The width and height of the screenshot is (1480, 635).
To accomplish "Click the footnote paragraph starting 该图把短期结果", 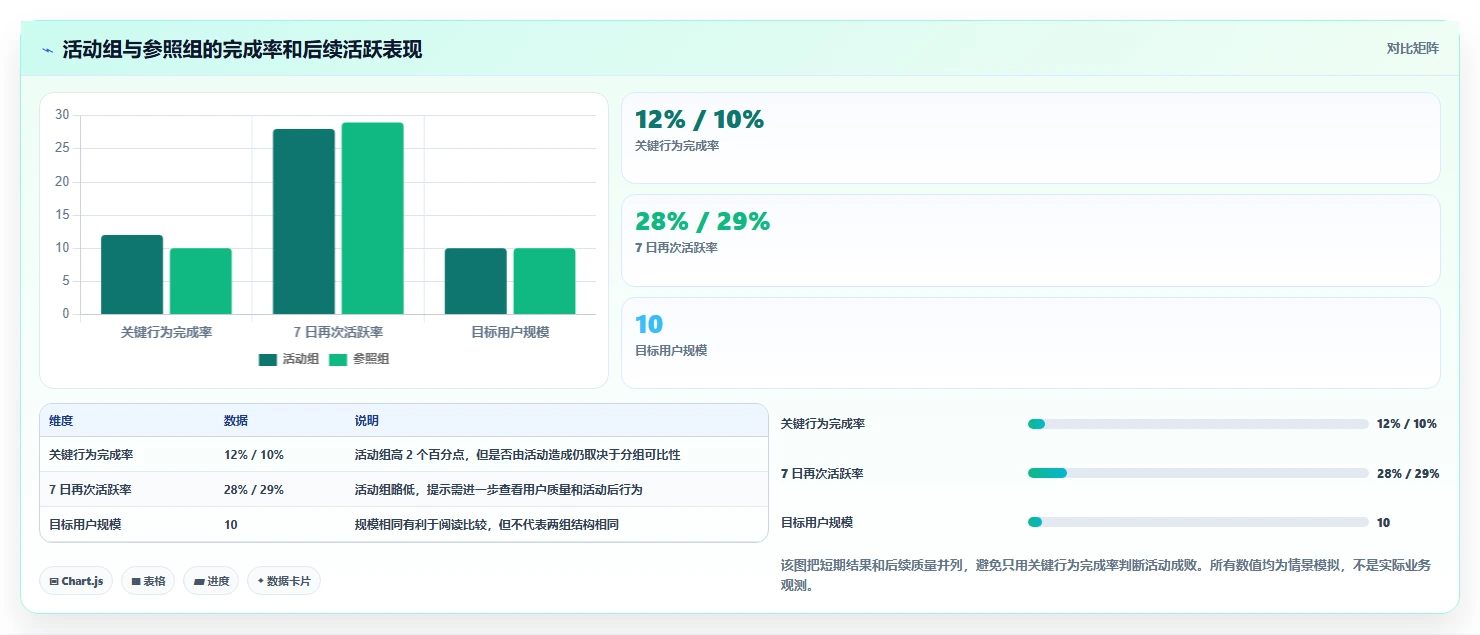I will [x=1106, y=575].
